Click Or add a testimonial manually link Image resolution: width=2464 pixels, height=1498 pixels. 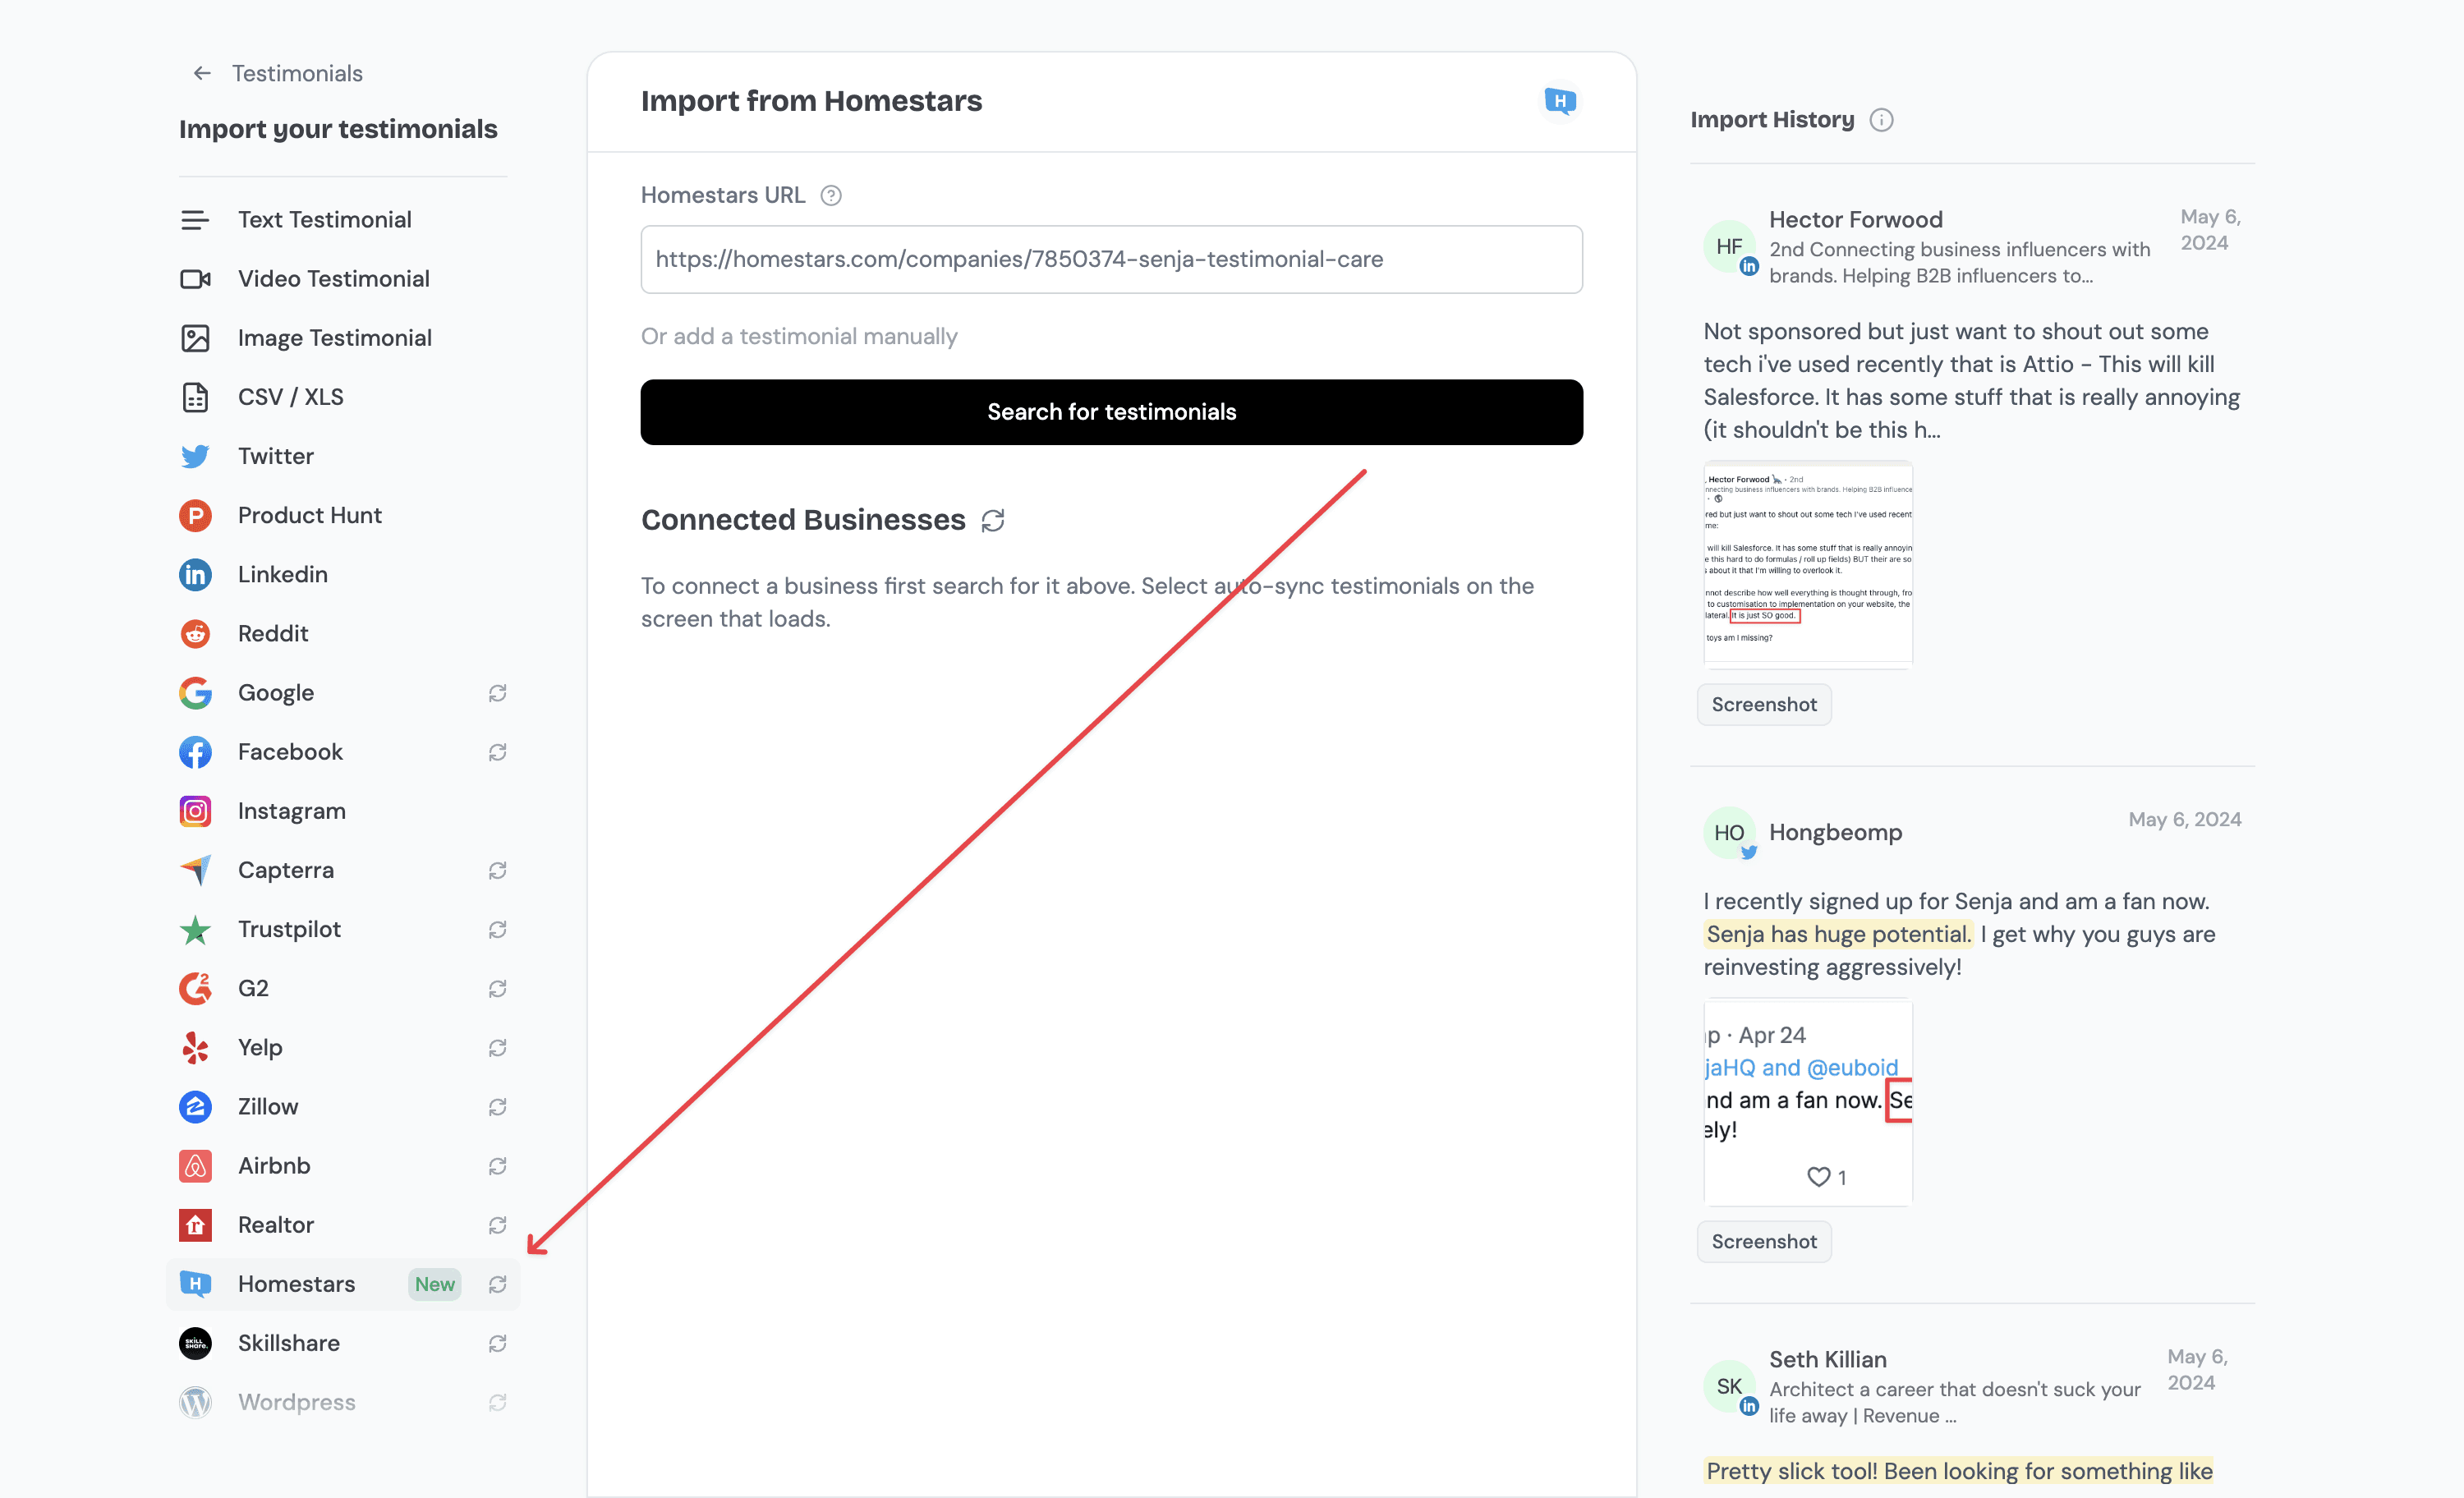[799, 336]
